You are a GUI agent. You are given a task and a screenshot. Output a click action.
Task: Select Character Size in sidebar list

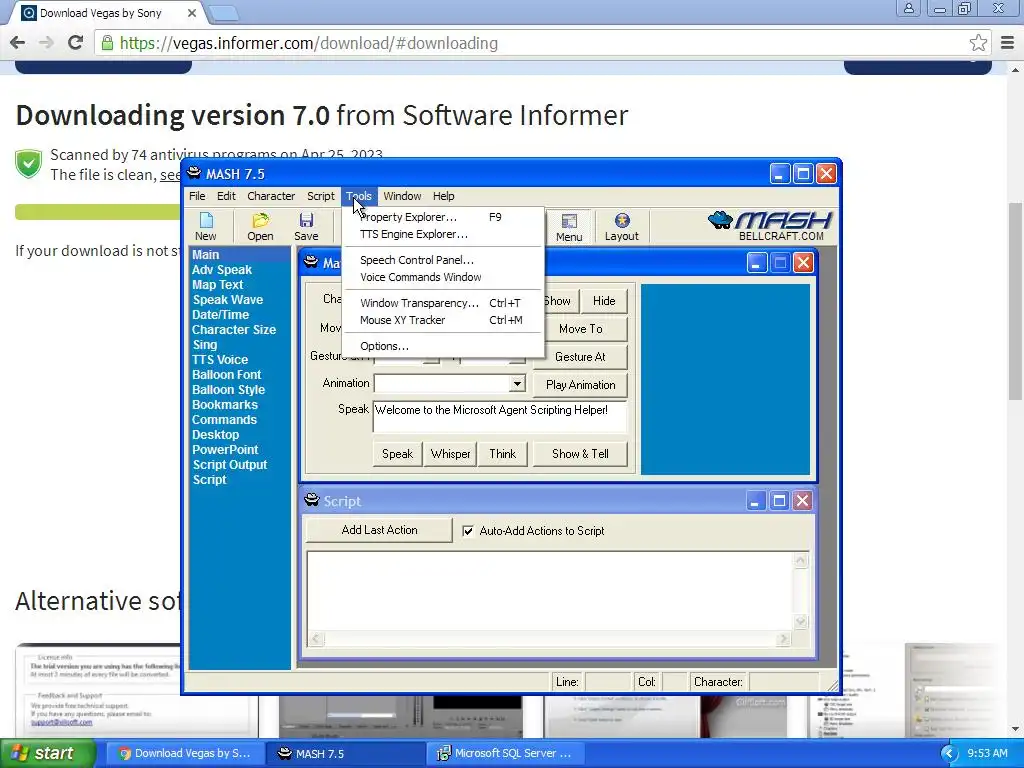pos(234,330)
